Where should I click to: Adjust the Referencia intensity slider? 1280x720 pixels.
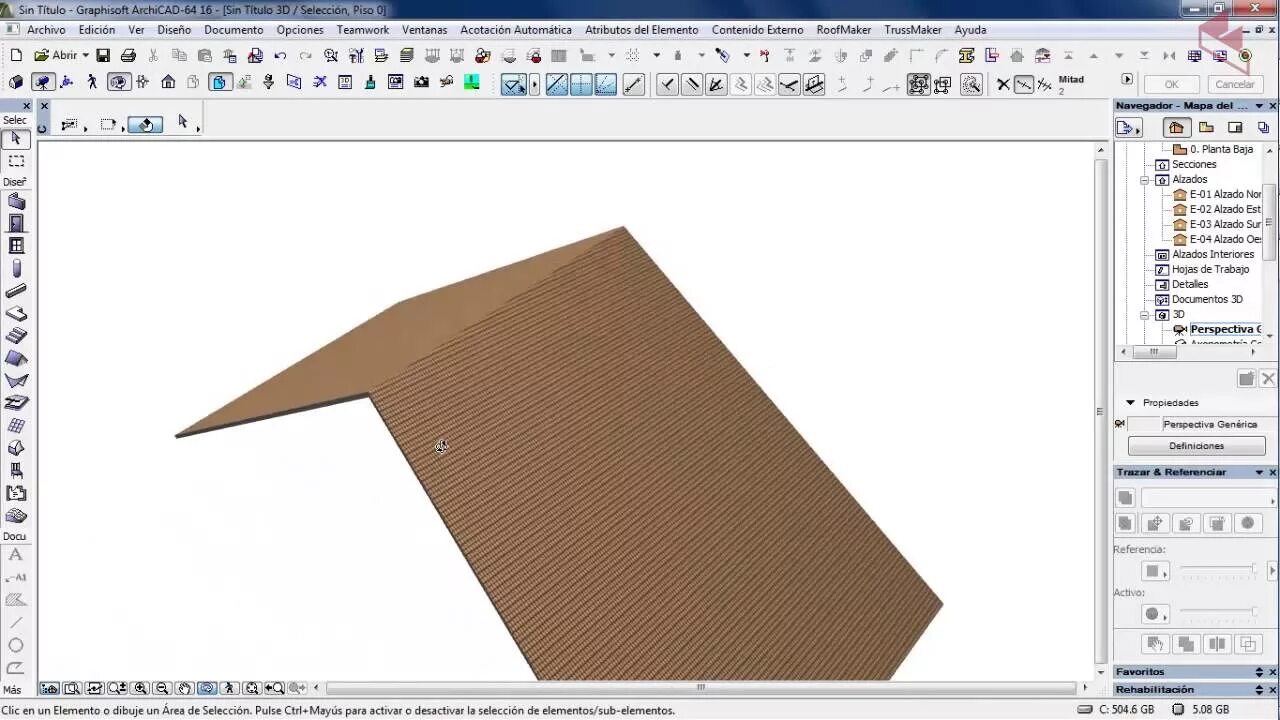tap(1218, 570)
